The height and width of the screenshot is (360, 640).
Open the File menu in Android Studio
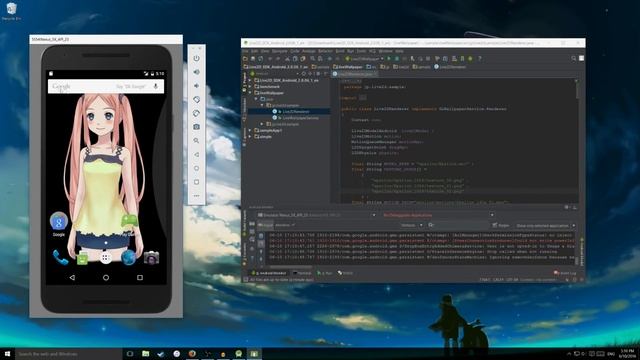pos(245,51)
